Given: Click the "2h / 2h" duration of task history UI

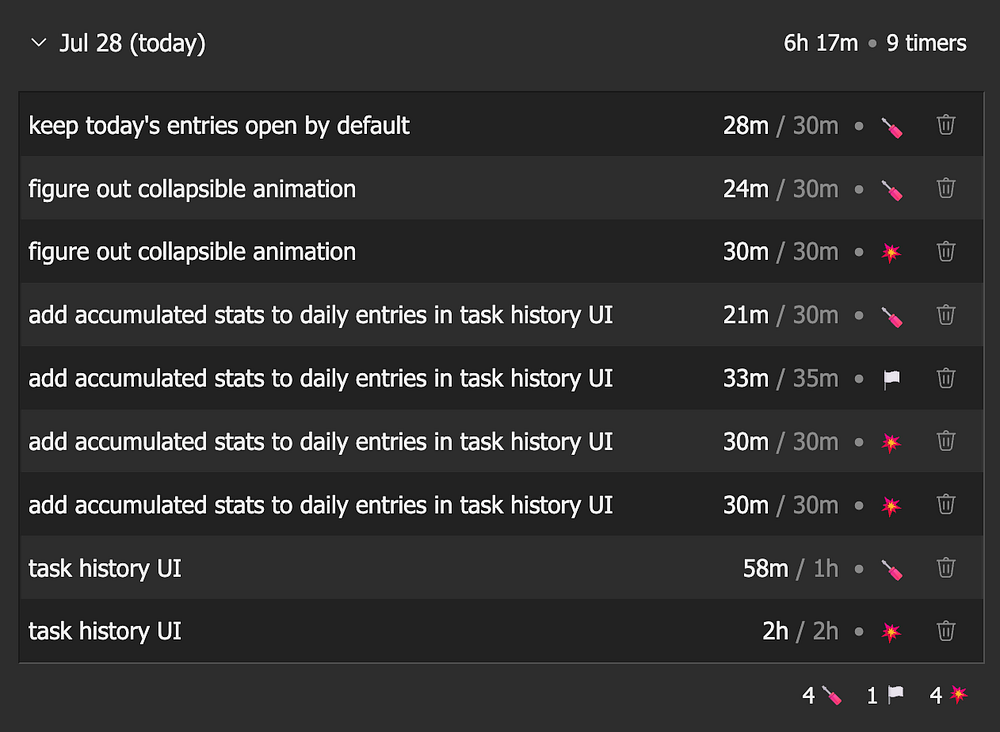Looking at the screenshot, I should coord(800,631).
